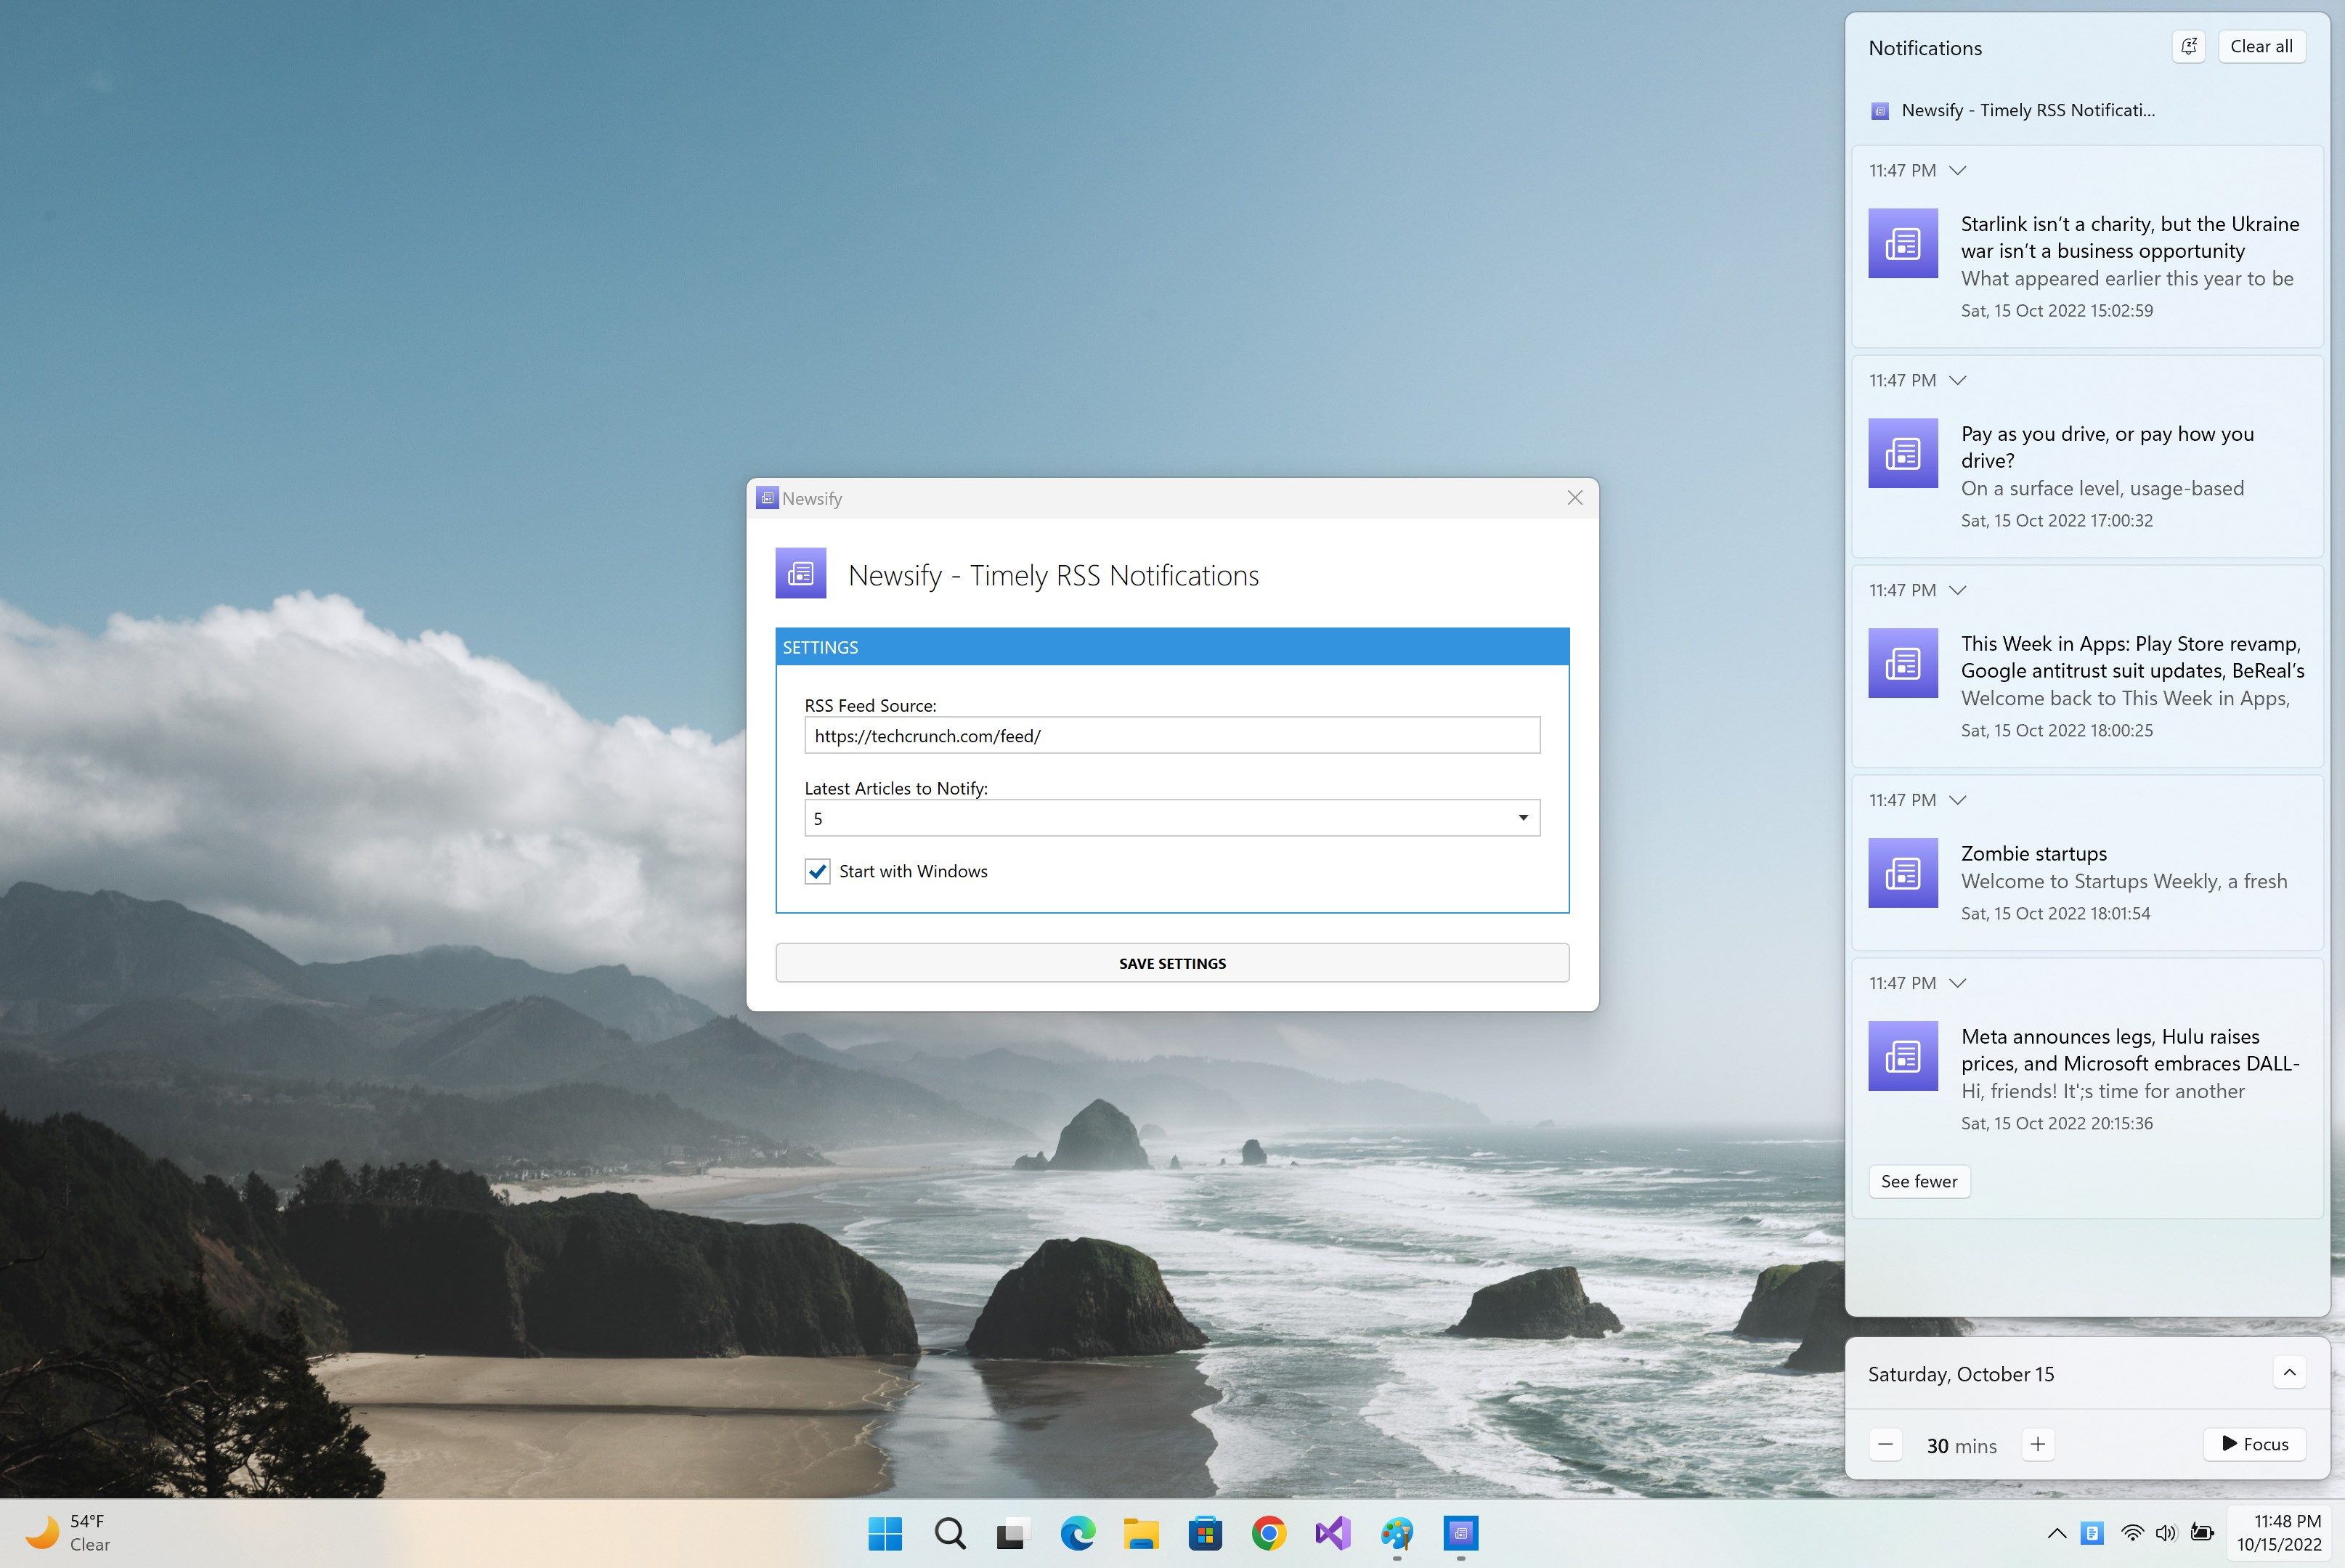Click the SETTINGS section header
This screenshot has height=1568, width=2345.
coord(1172,647)
